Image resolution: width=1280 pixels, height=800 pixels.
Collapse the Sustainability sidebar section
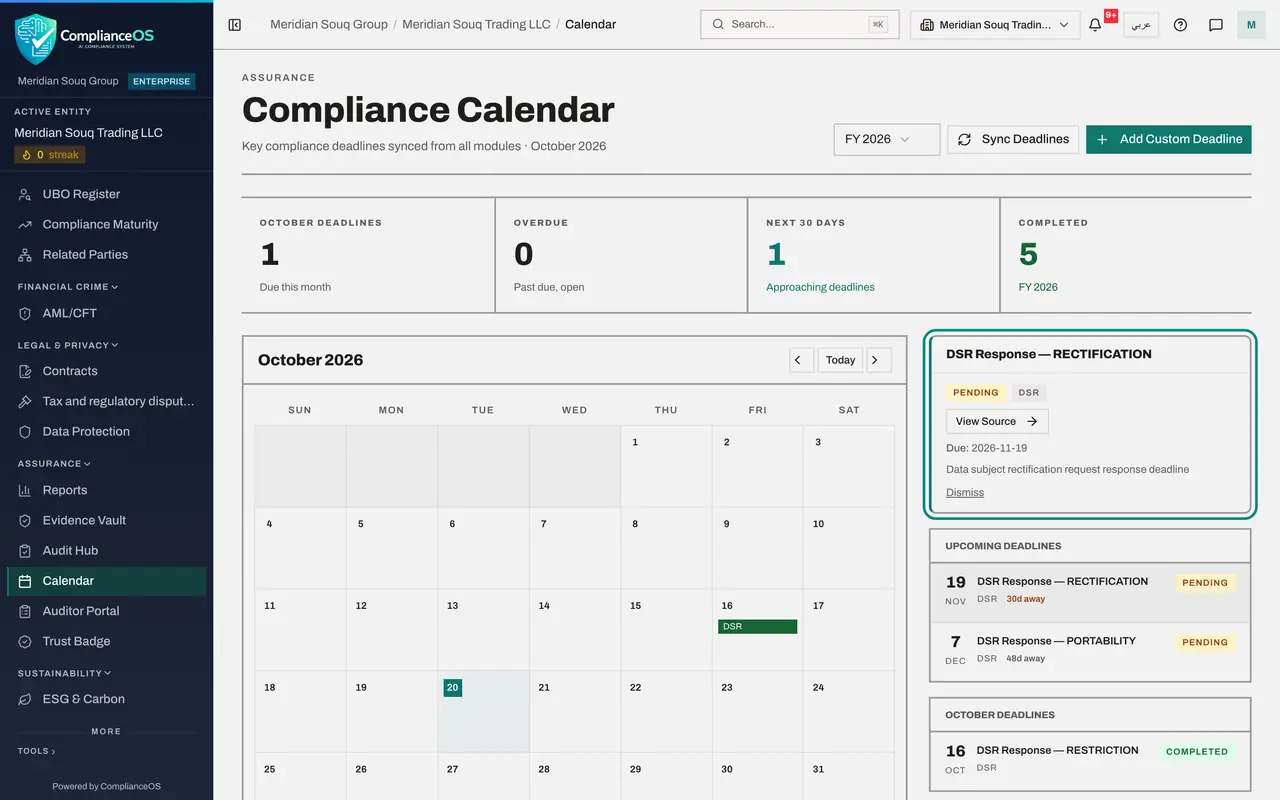click(x=64, y=673)
